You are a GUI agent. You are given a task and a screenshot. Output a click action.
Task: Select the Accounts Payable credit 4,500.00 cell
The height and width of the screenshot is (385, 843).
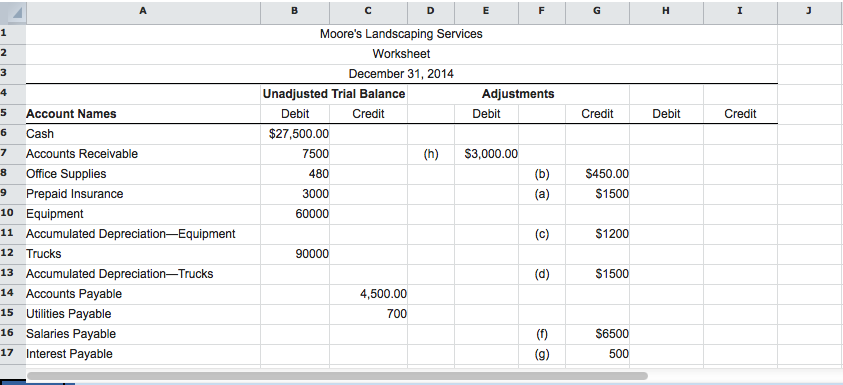click(x=369, y=294)
